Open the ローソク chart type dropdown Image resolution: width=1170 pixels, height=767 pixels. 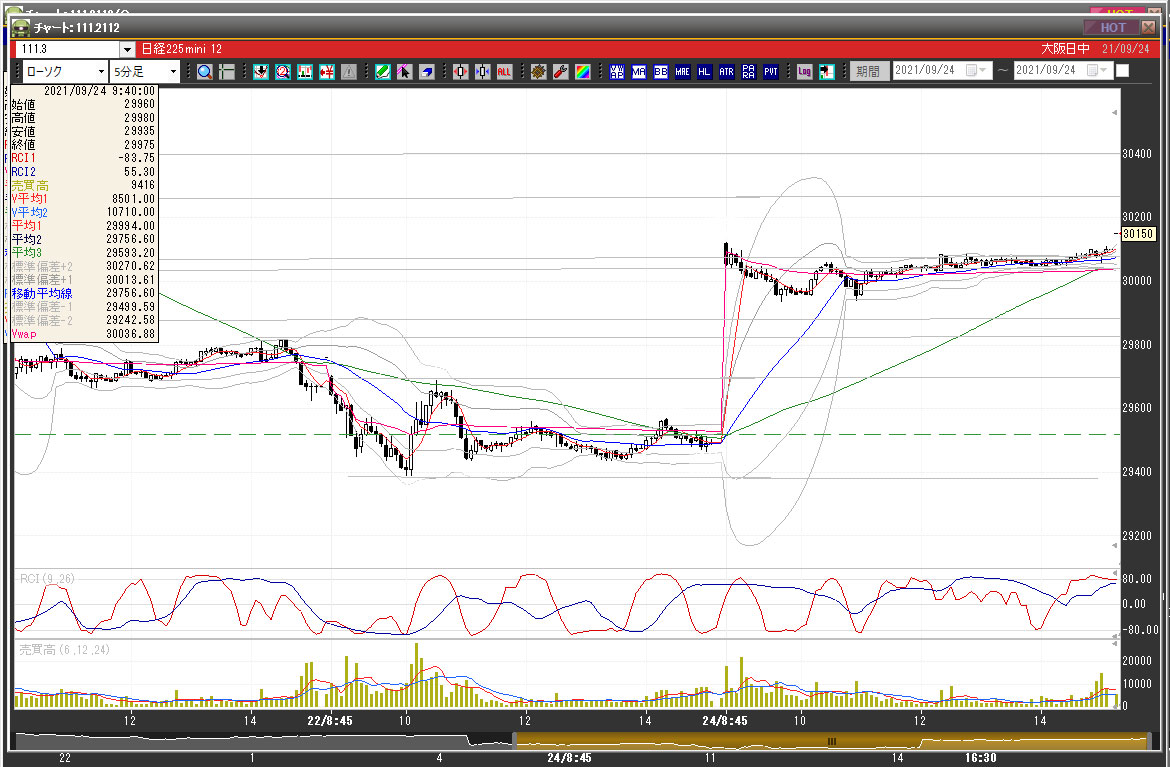click(101, 72)
